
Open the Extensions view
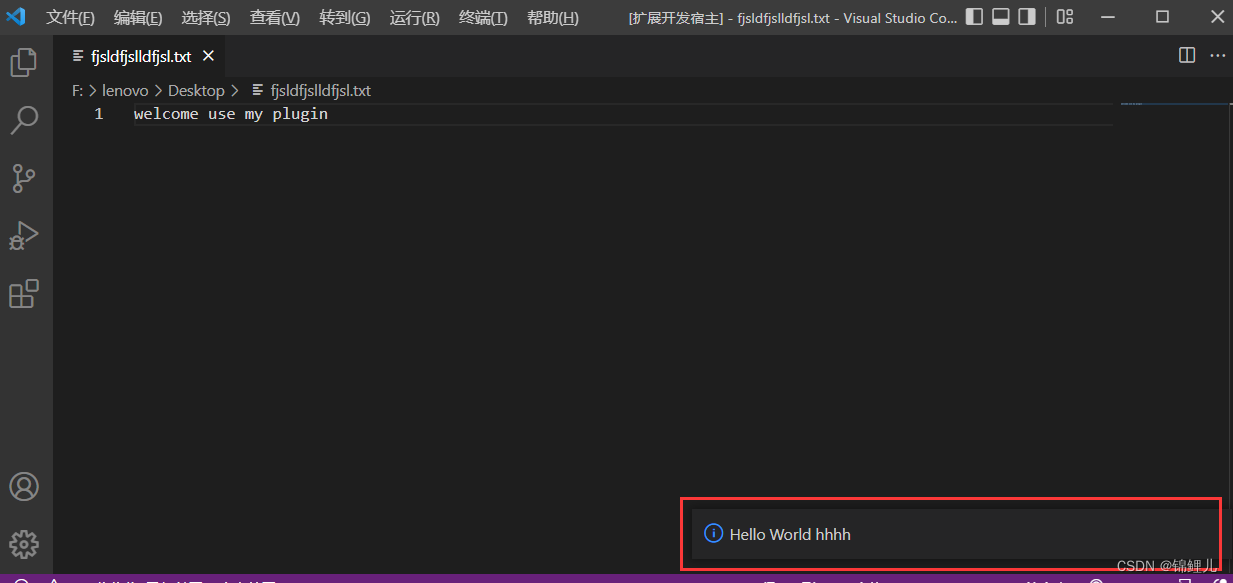[23, 294]
